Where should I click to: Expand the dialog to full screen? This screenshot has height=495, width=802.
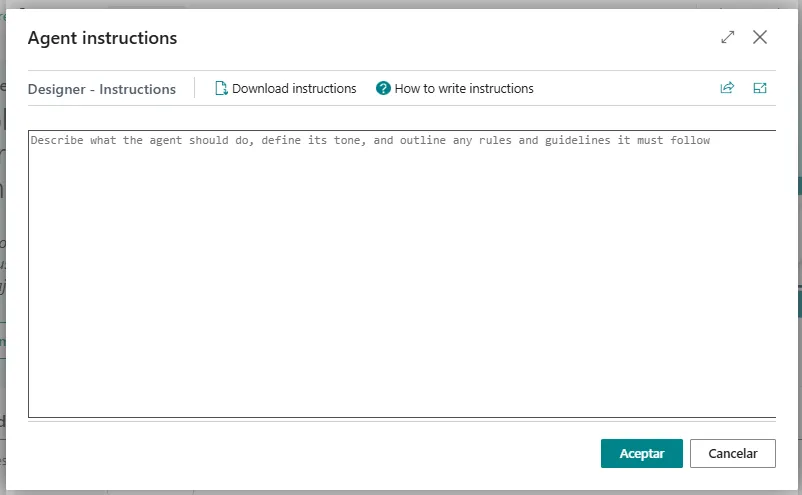click(x=728, y=37)
